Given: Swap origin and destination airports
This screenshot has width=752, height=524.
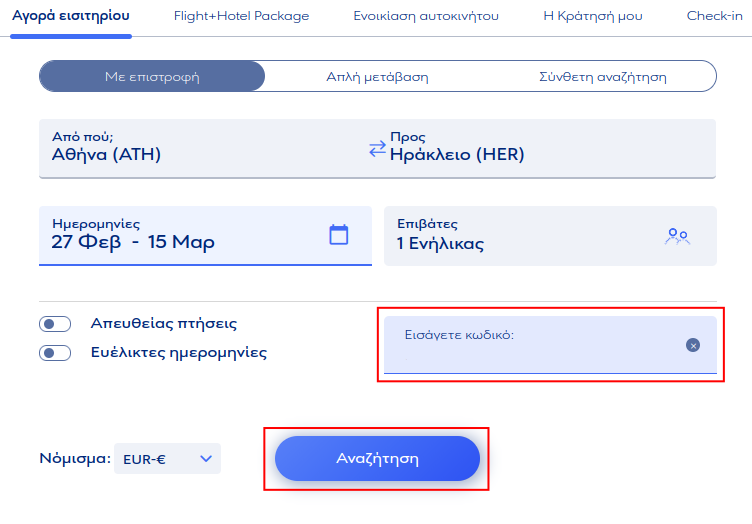Looking at the screenshot, I should click(377, 148).
